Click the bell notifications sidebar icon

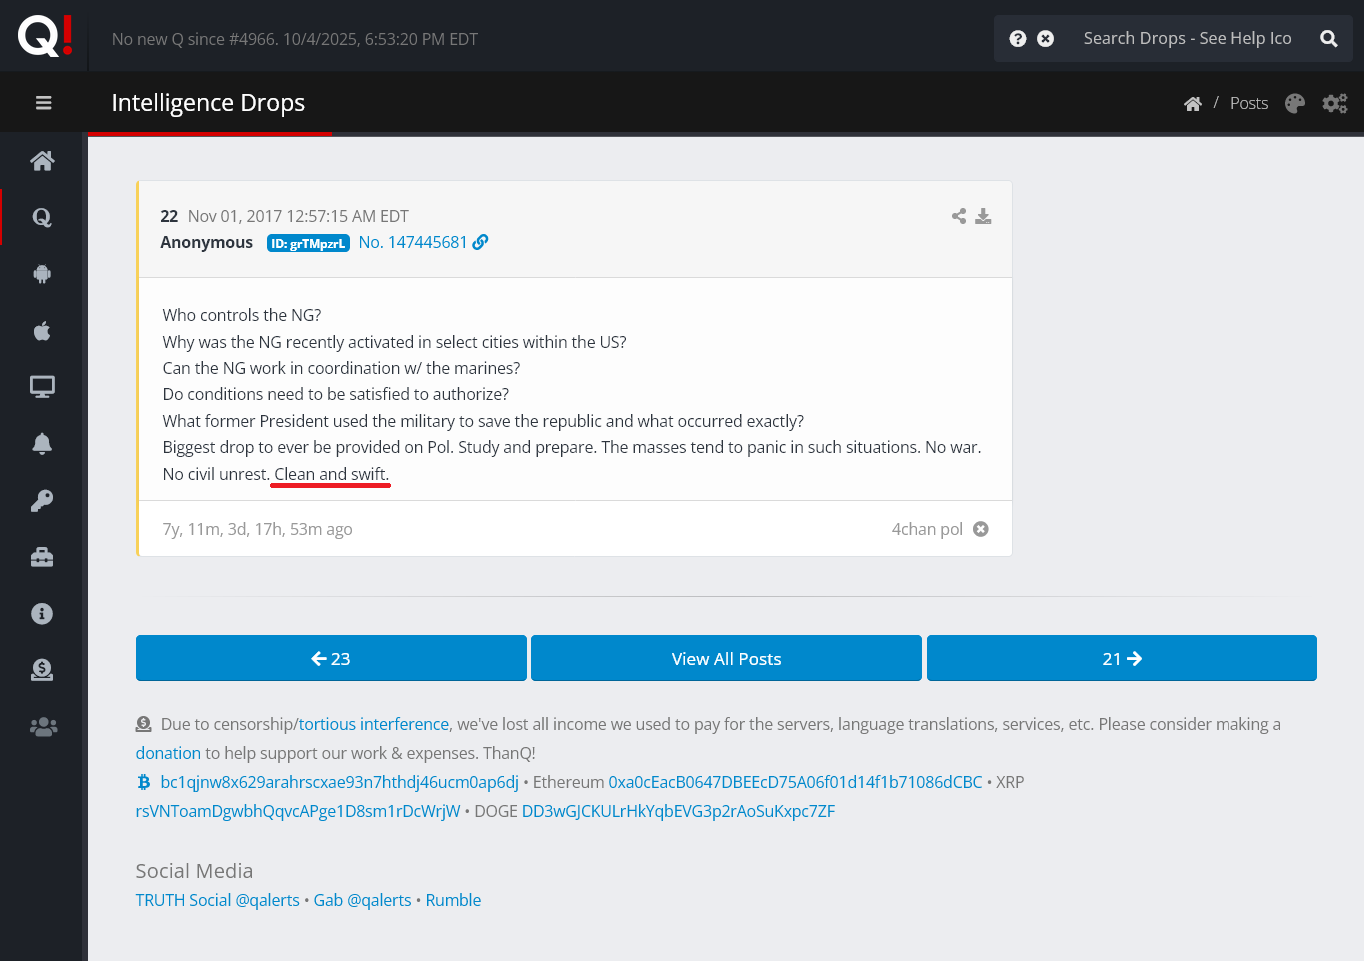click(42, 444)
